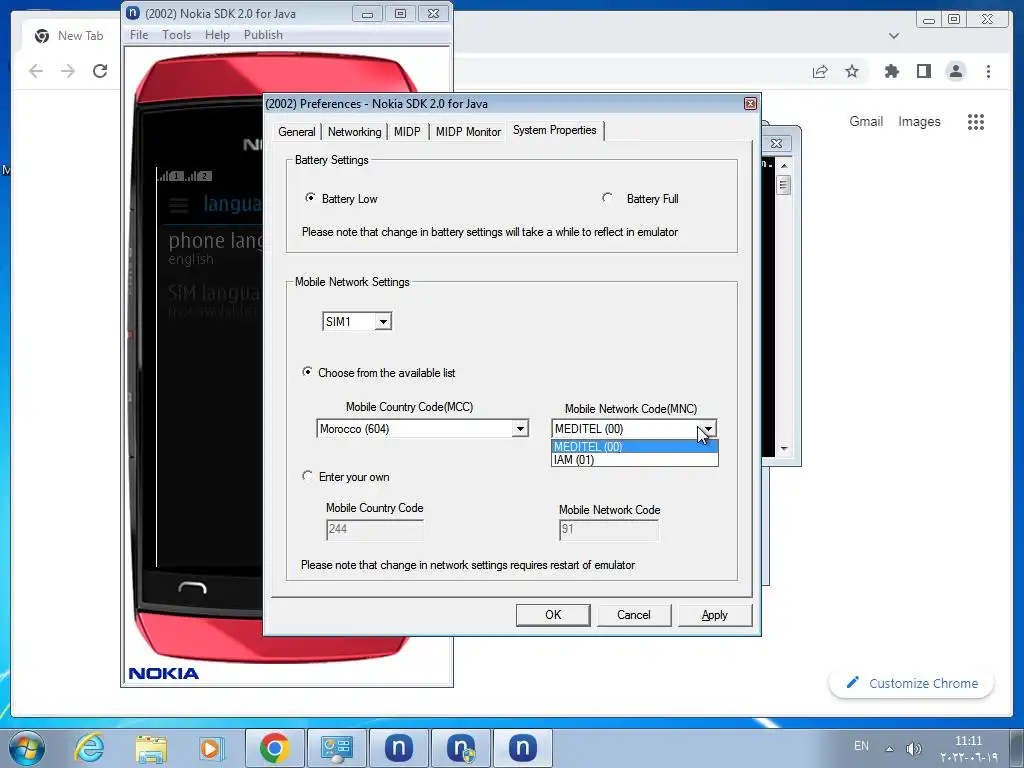
Task: Click the Nokia SDK taskbar icon with shield
Action: click(x=461, y=748)
